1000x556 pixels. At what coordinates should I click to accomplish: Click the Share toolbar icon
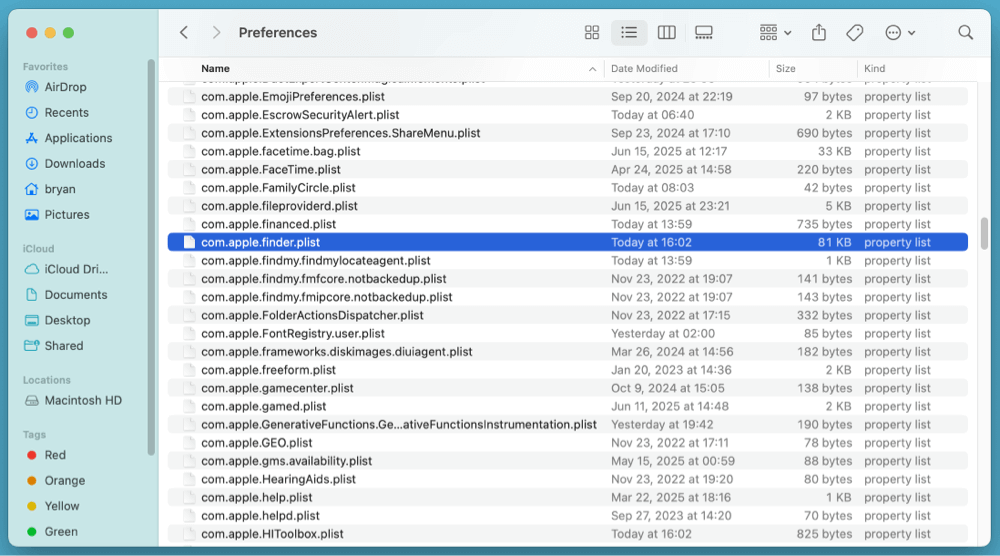click(x=819, y=33)
